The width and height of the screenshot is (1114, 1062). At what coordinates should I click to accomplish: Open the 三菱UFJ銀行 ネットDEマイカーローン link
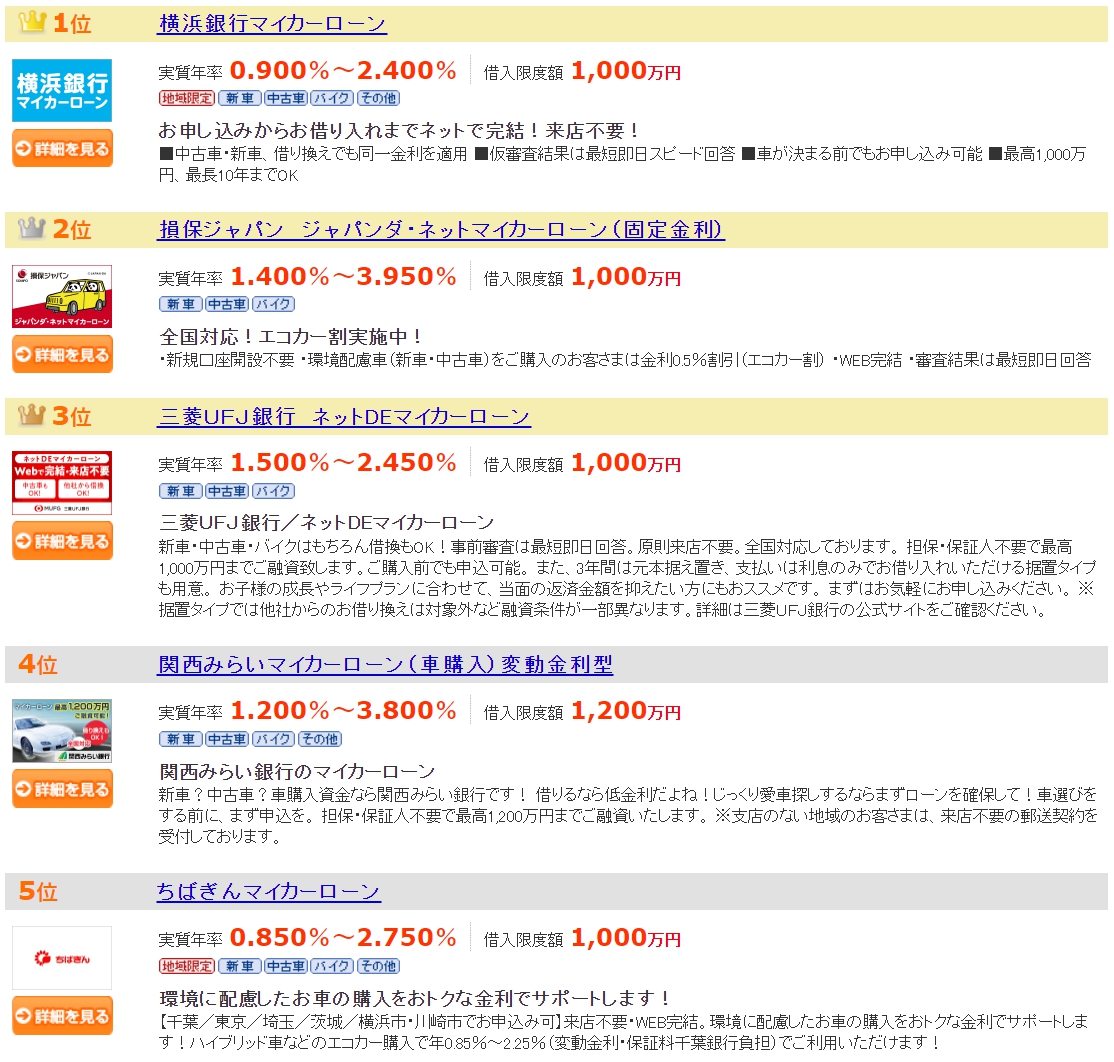[344, 416]
